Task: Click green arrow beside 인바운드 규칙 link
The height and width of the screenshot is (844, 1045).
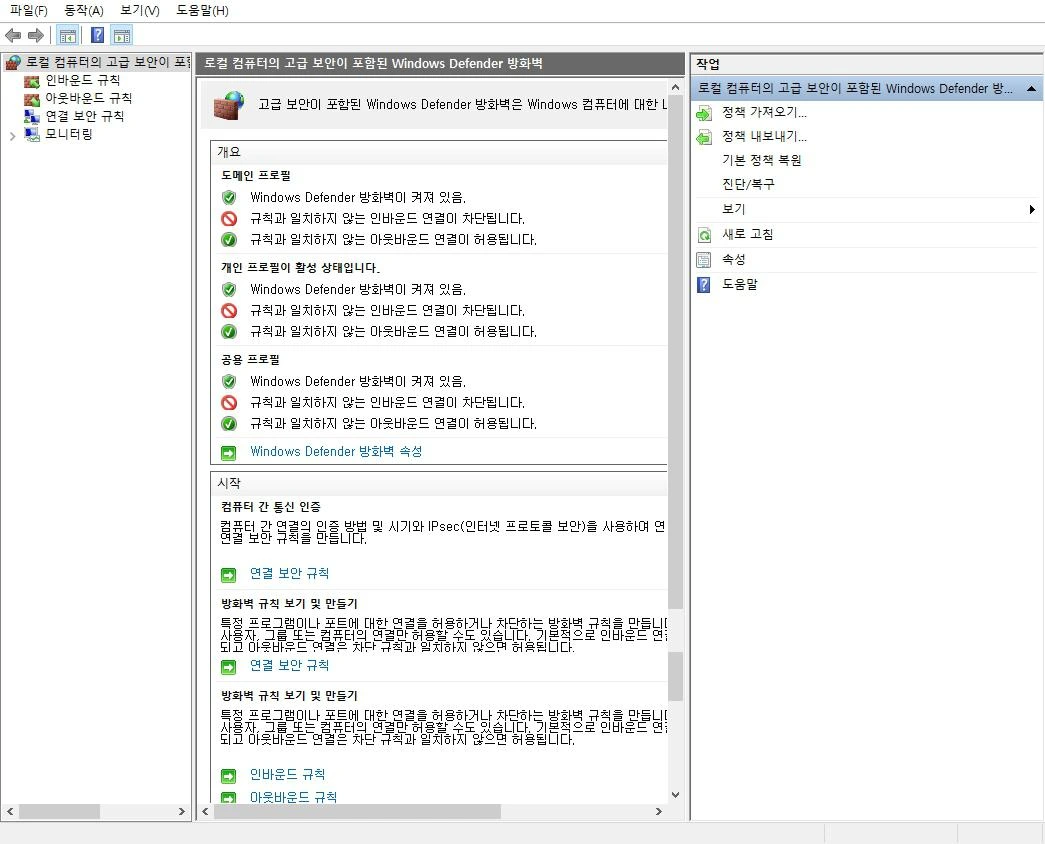Action: coord(229,776)
